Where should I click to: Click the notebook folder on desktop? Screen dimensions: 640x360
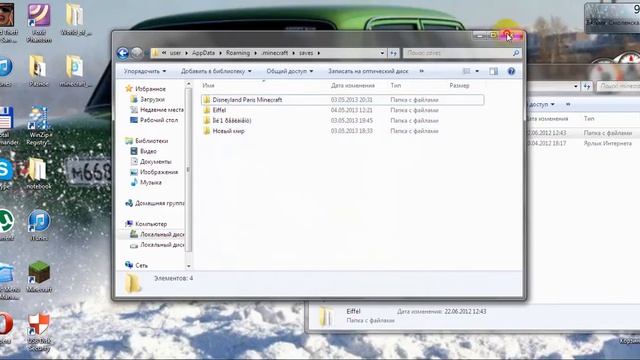pyautogui.click(x=39, y=174)
